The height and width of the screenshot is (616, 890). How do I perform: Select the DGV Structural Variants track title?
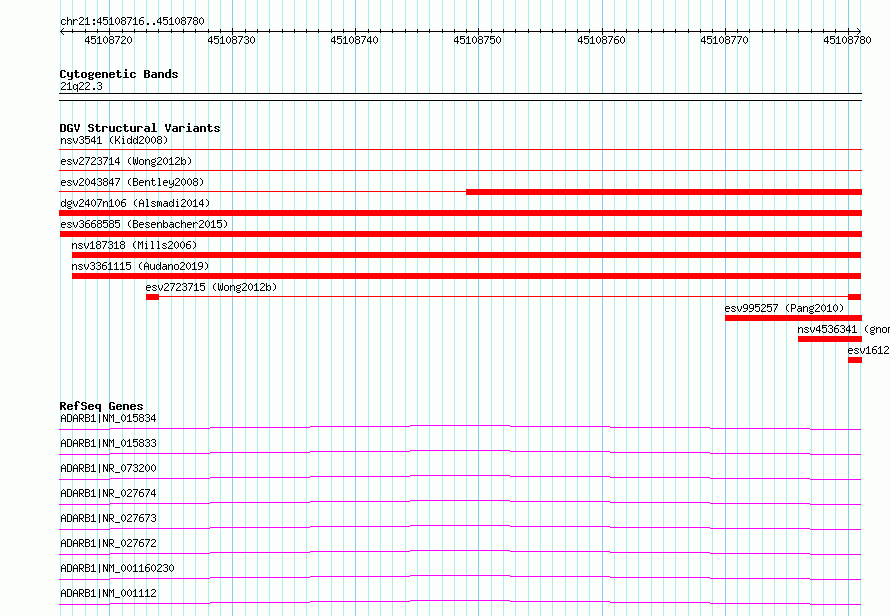(x=140, y=128)
